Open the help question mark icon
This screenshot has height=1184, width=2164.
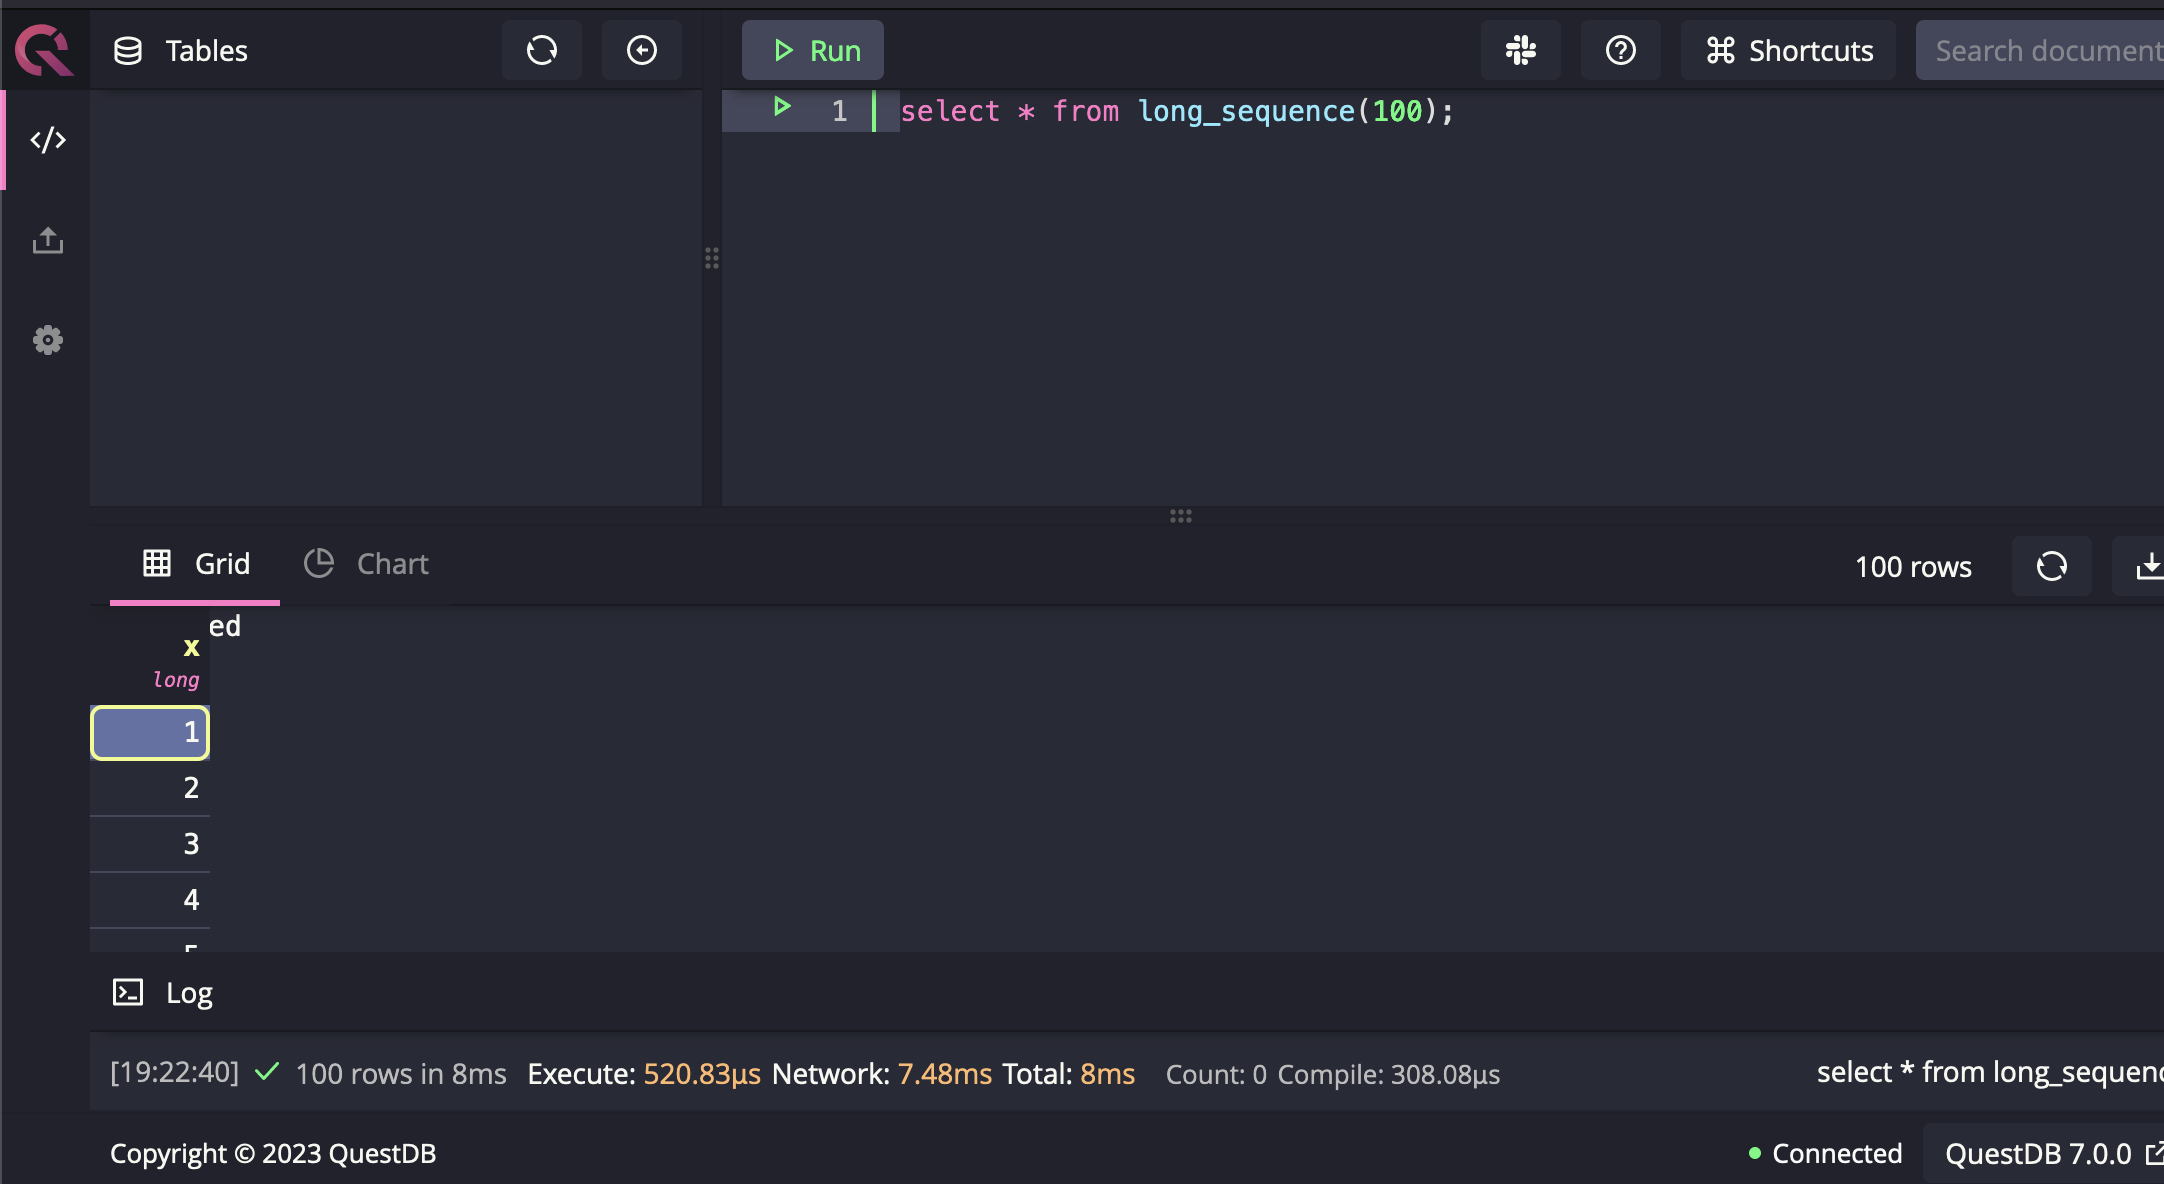(1621, 50)
